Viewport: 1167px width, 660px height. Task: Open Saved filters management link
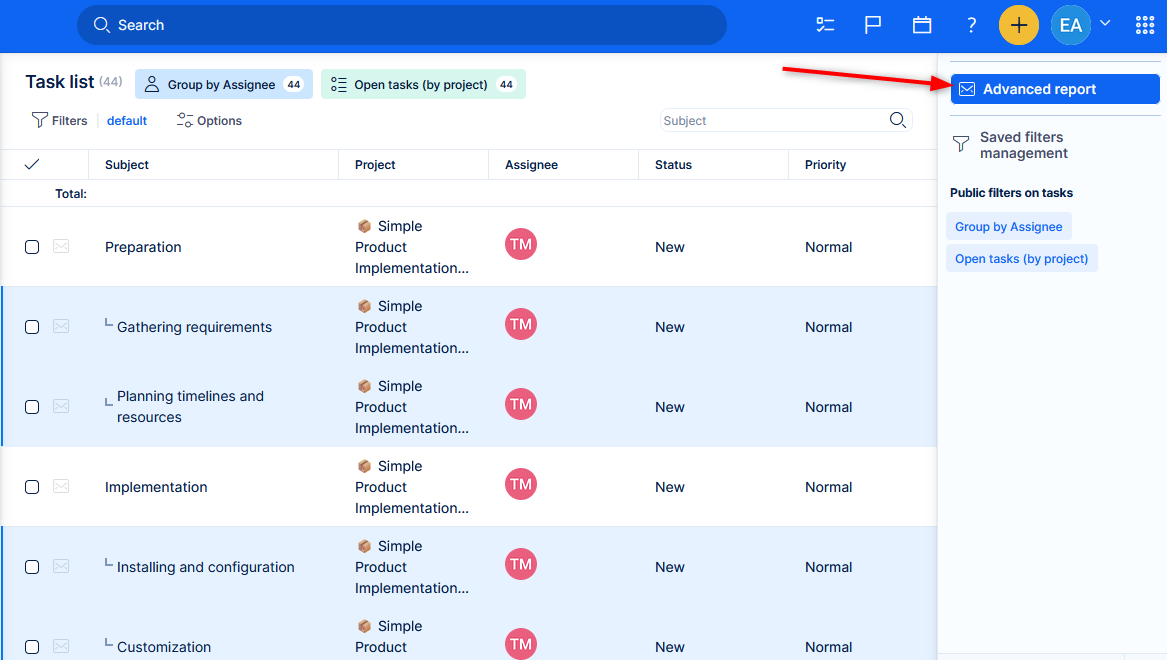[x=1022, y=145]
